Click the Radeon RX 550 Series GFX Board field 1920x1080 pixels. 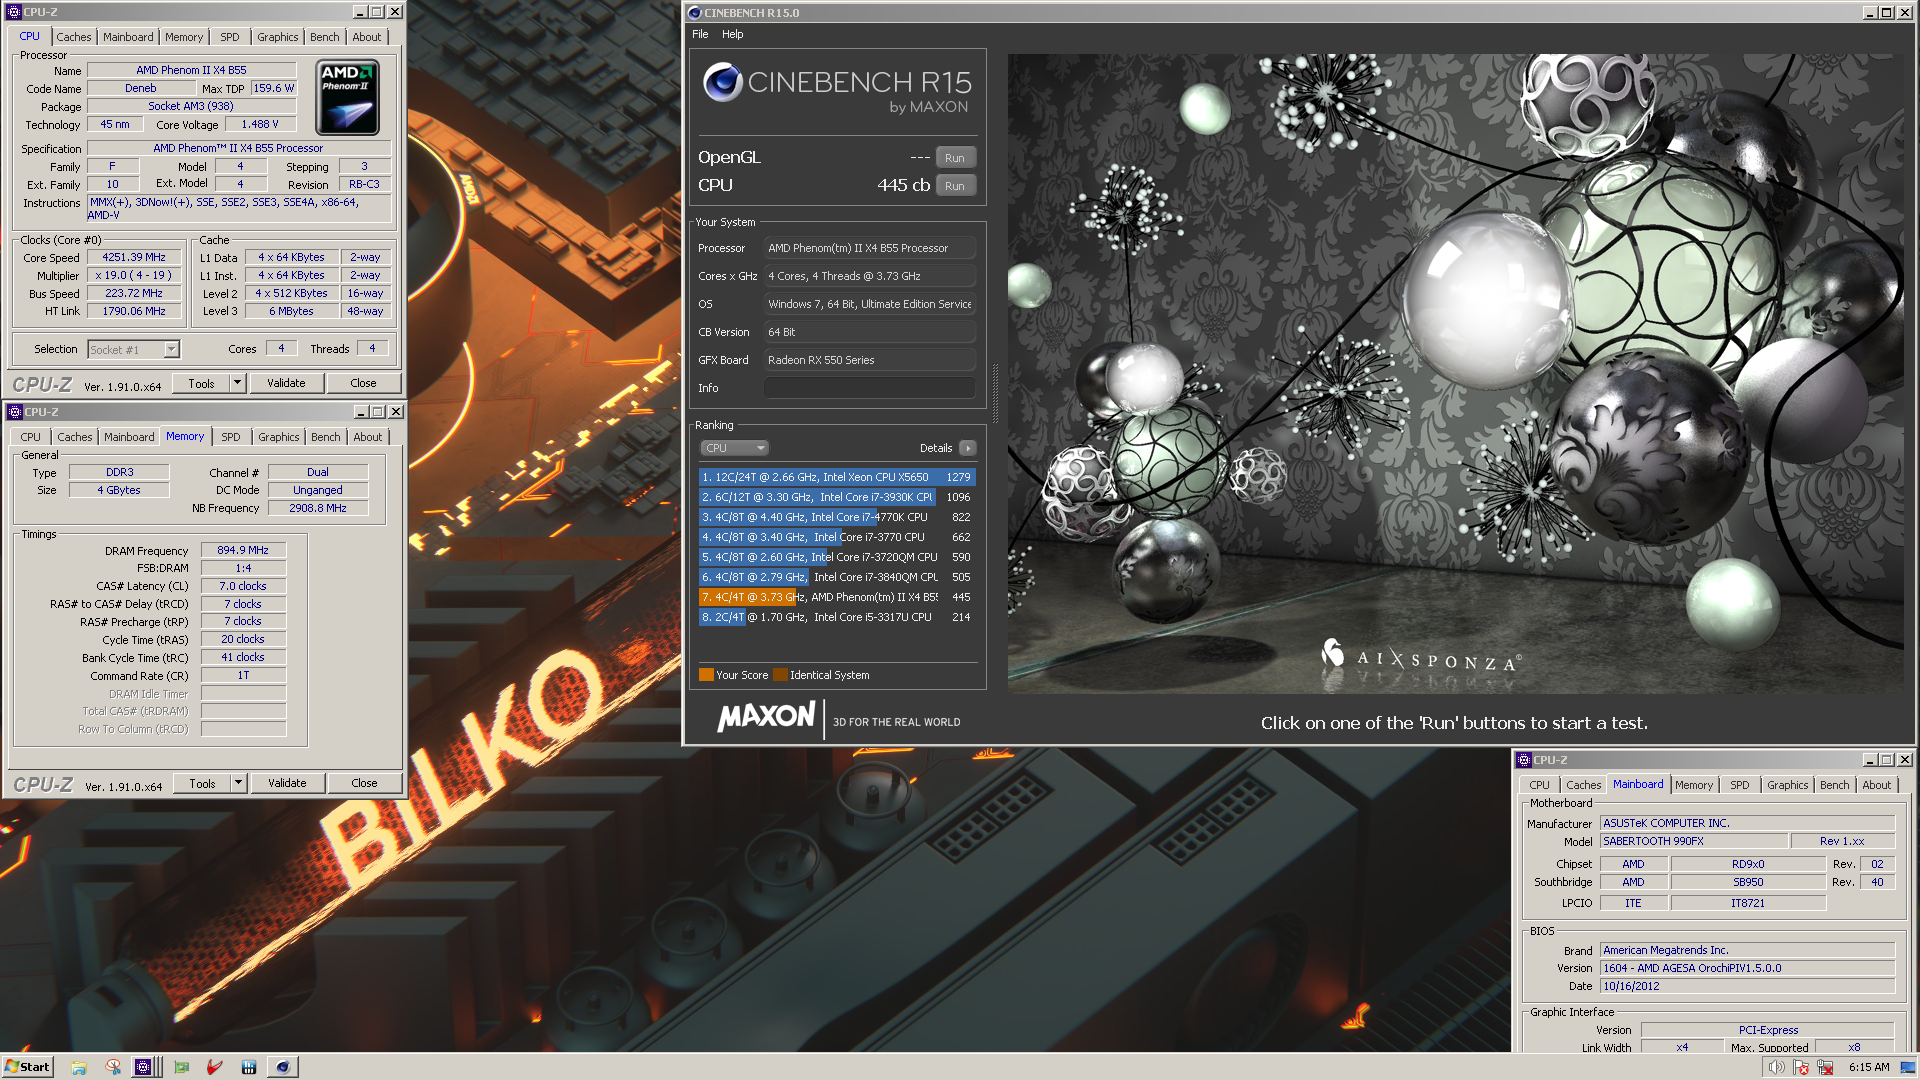coord(869,360)
